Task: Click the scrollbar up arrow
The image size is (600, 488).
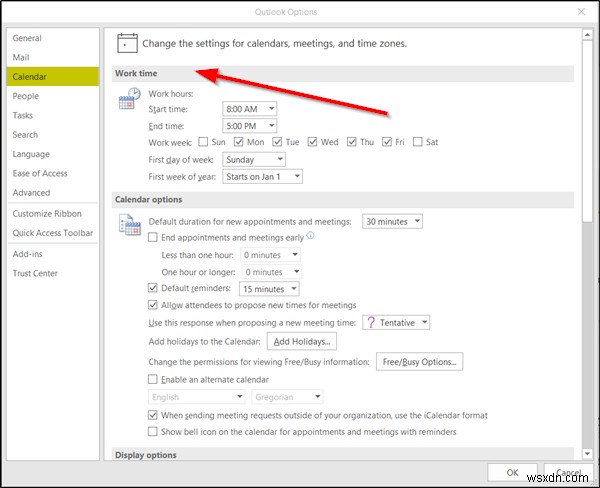Action: click(x=587, y=35)
